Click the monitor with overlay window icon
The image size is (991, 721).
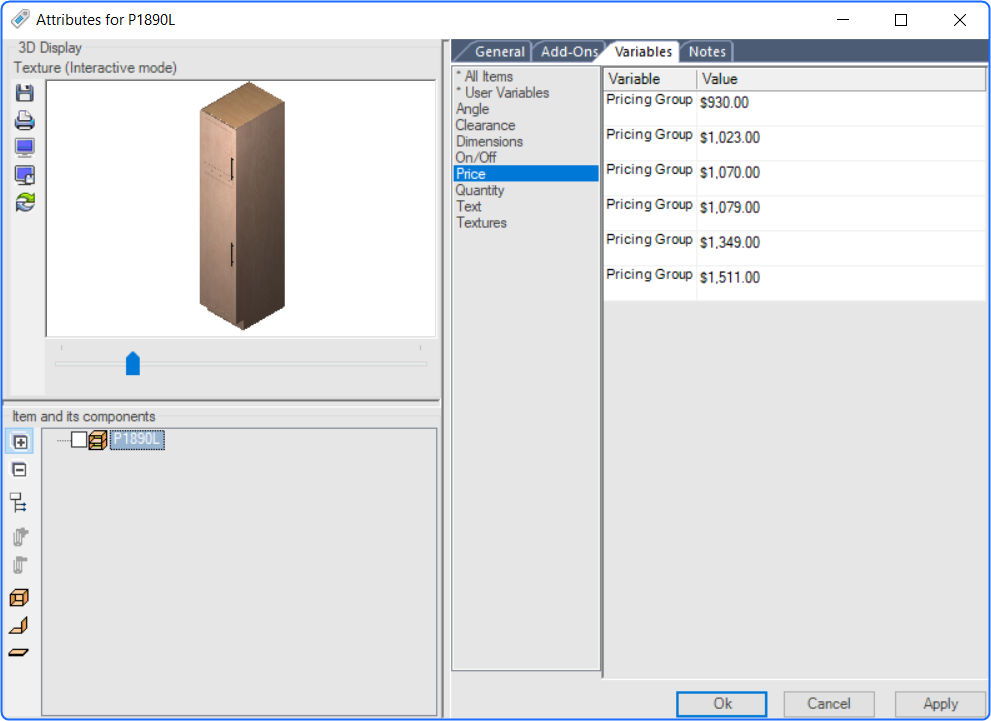coord(25,175)
